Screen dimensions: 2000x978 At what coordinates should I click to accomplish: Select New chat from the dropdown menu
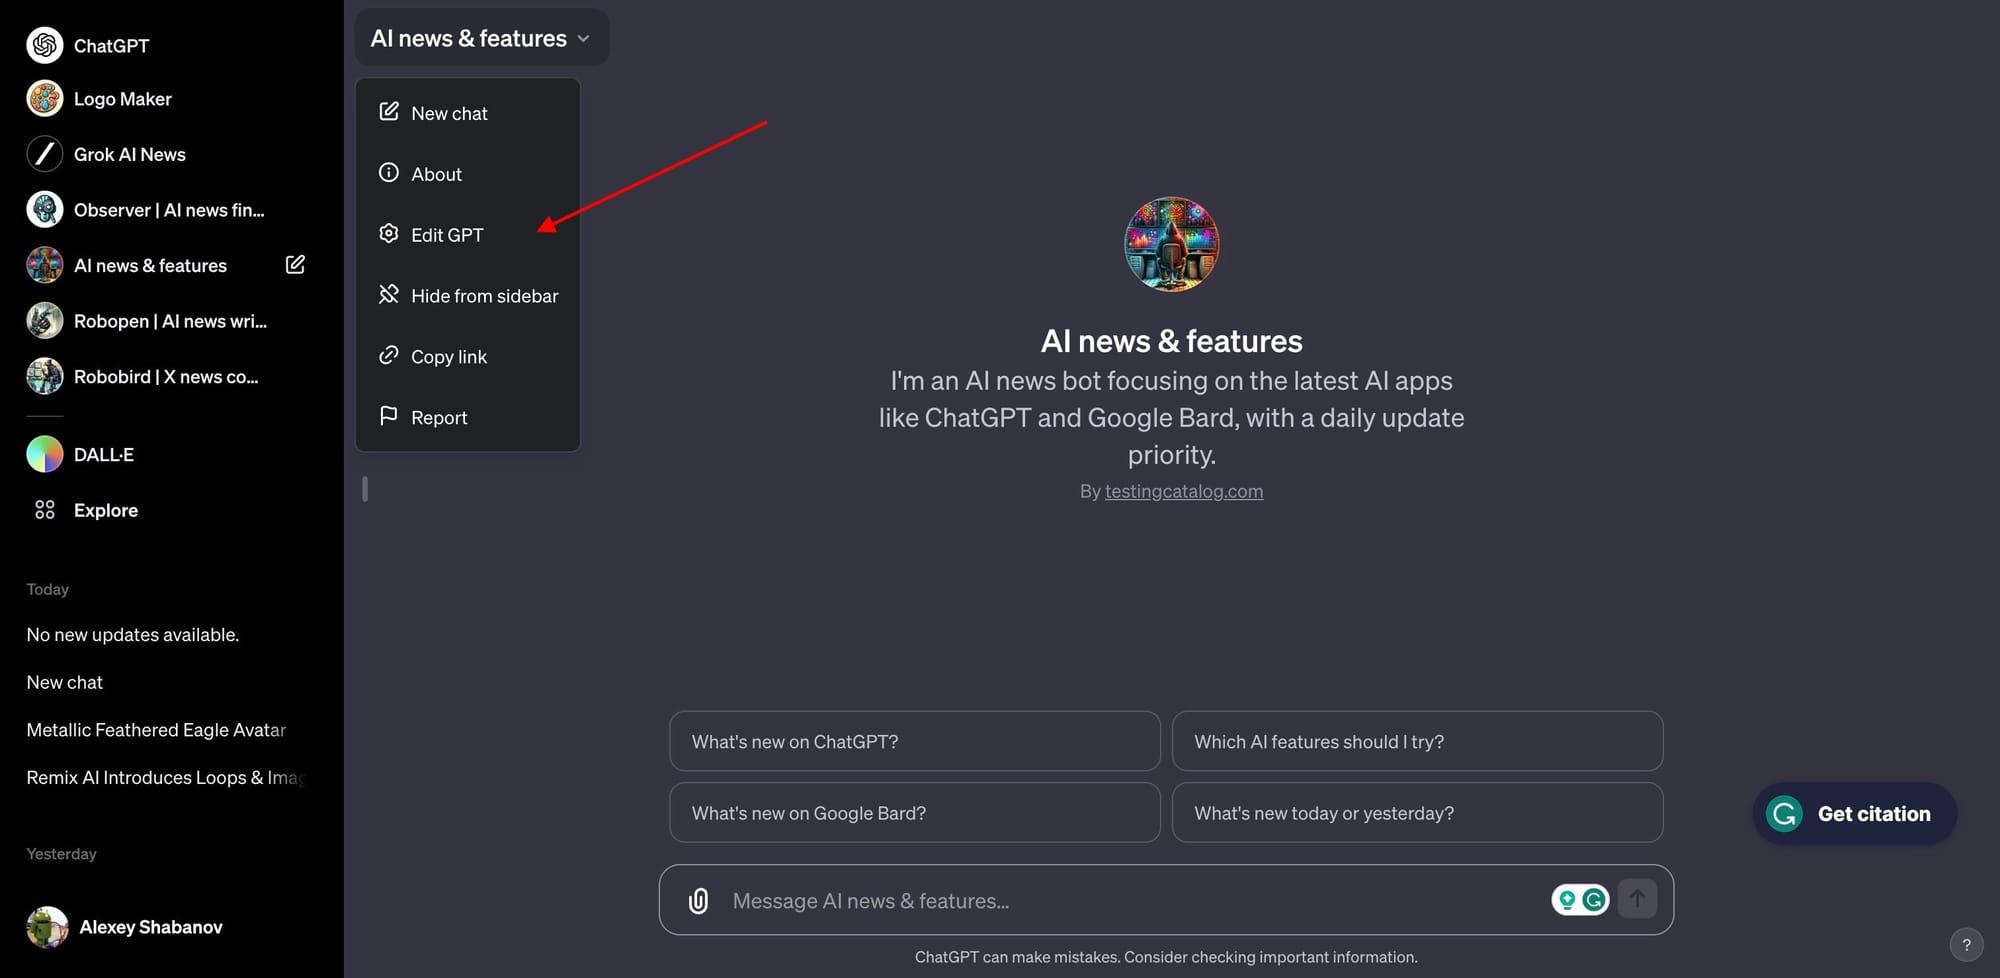pyautogui.click(x=468, y=113)
